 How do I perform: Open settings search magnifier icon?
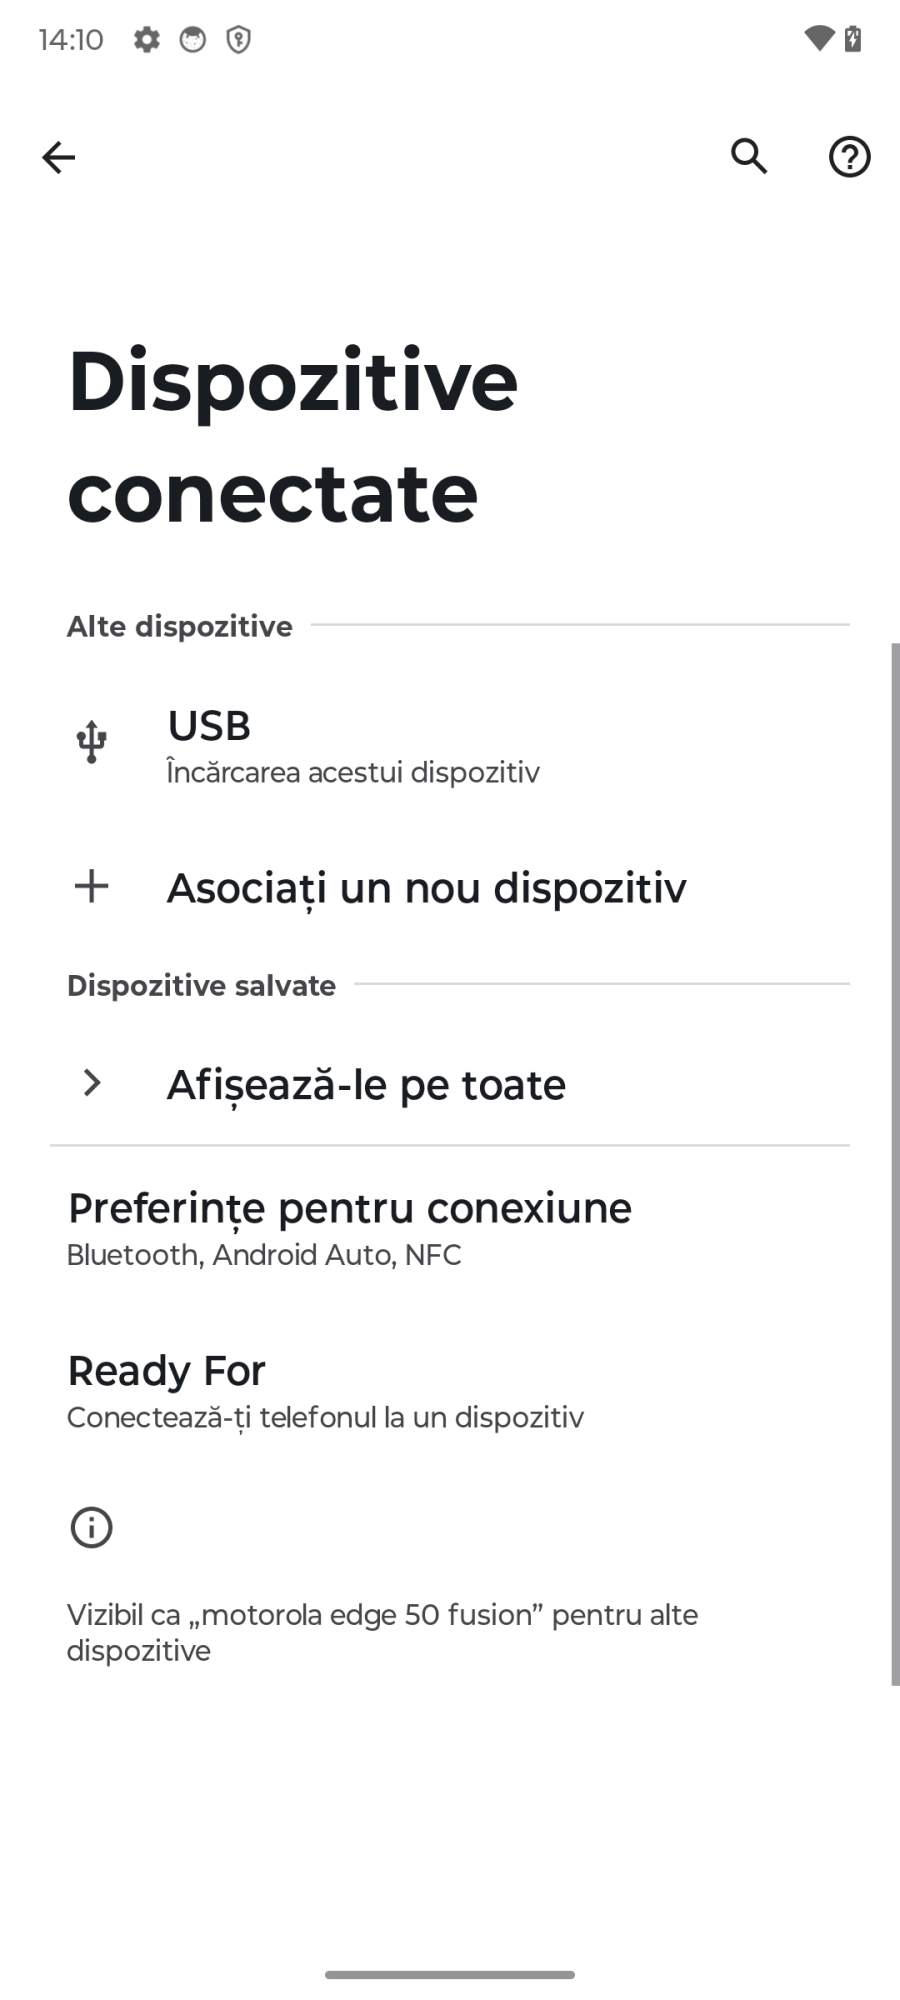click(749, 157)
